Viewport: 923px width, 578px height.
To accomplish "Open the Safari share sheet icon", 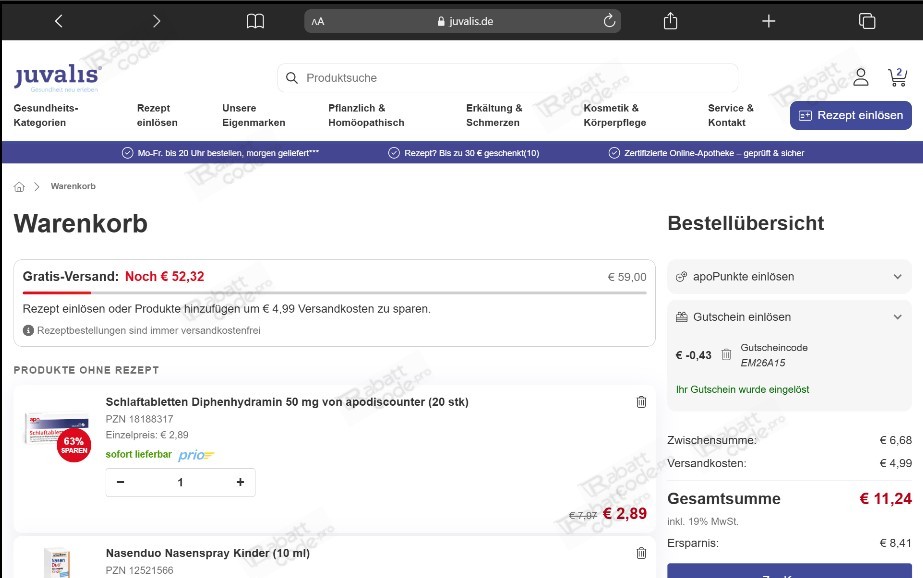I will pos(670,21).
